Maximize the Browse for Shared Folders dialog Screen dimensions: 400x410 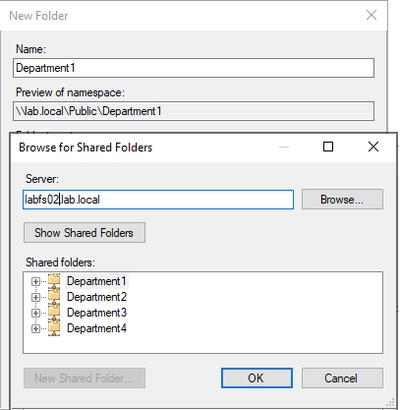(x=328, y=147)
